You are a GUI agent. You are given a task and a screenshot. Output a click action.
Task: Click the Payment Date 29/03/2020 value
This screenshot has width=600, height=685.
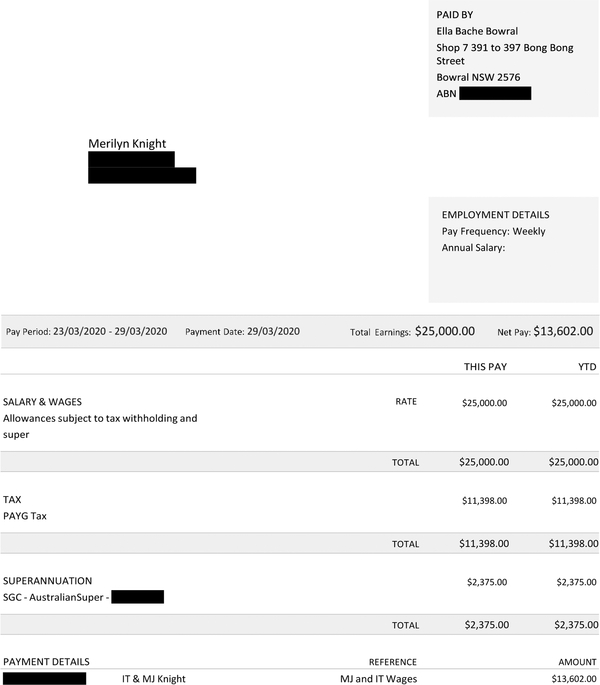(274, 332)
